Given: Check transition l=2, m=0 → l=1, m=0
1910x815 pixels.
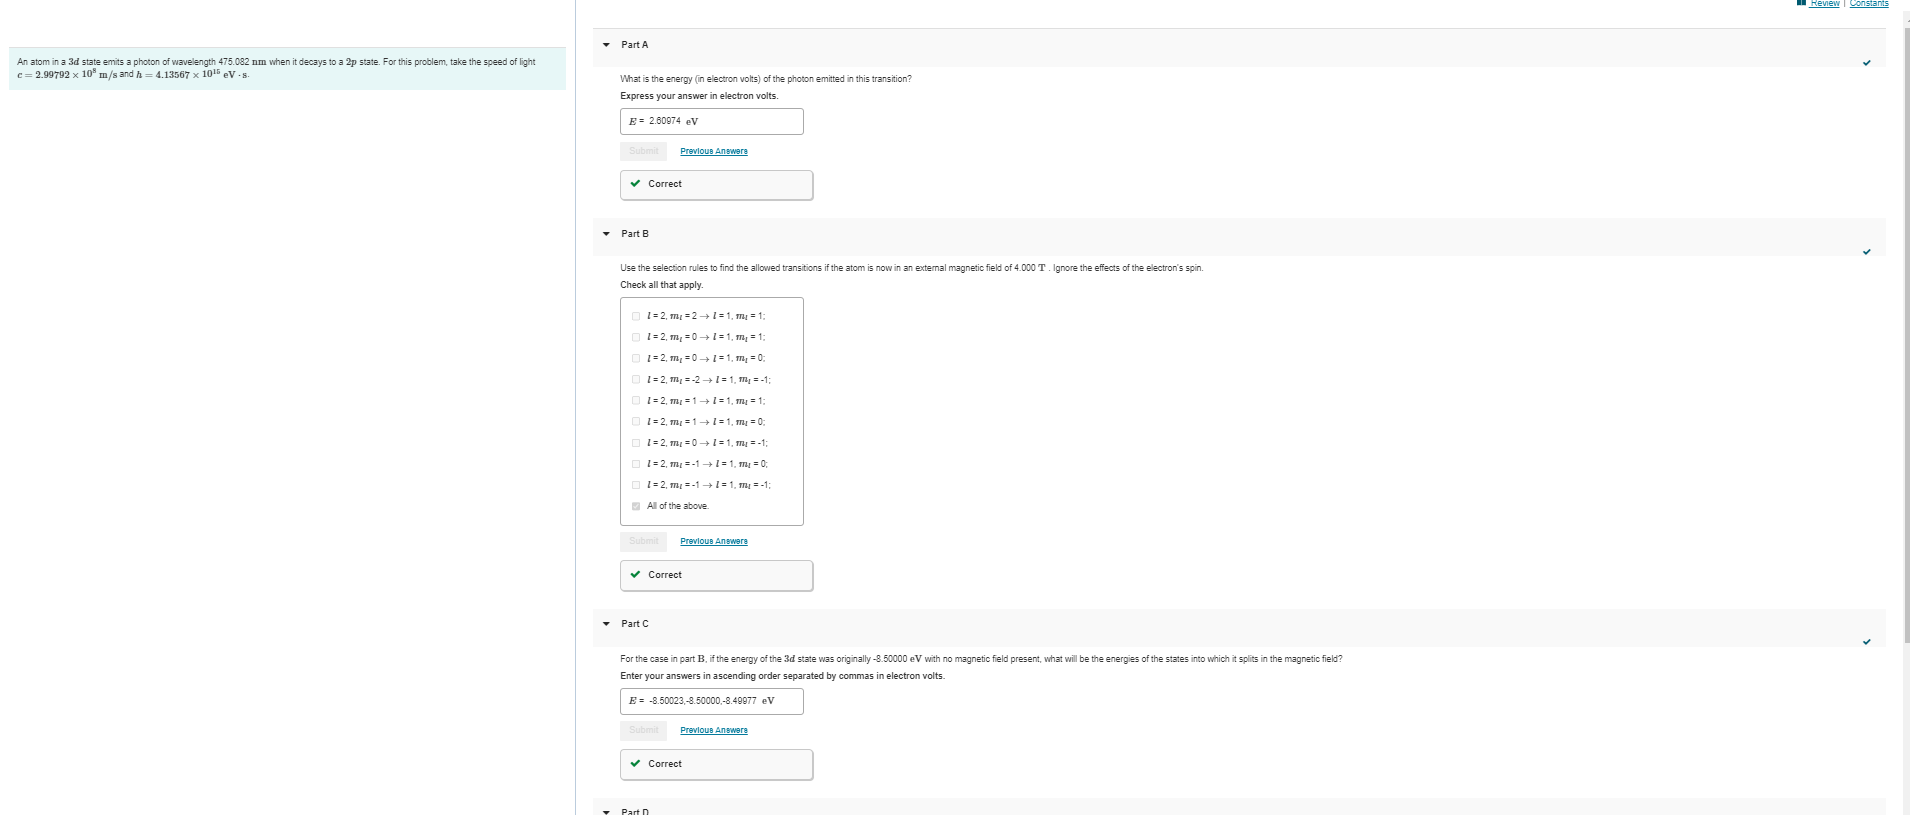Looking at the screenshot, I should click(x=636, y=358).
